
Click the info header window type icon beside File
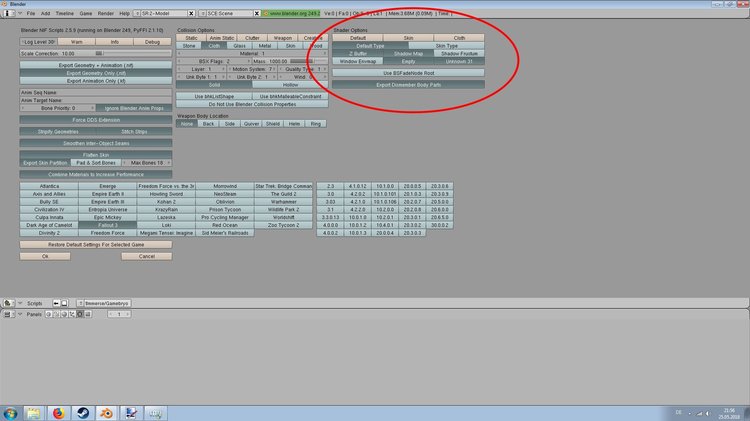point(7,13)
